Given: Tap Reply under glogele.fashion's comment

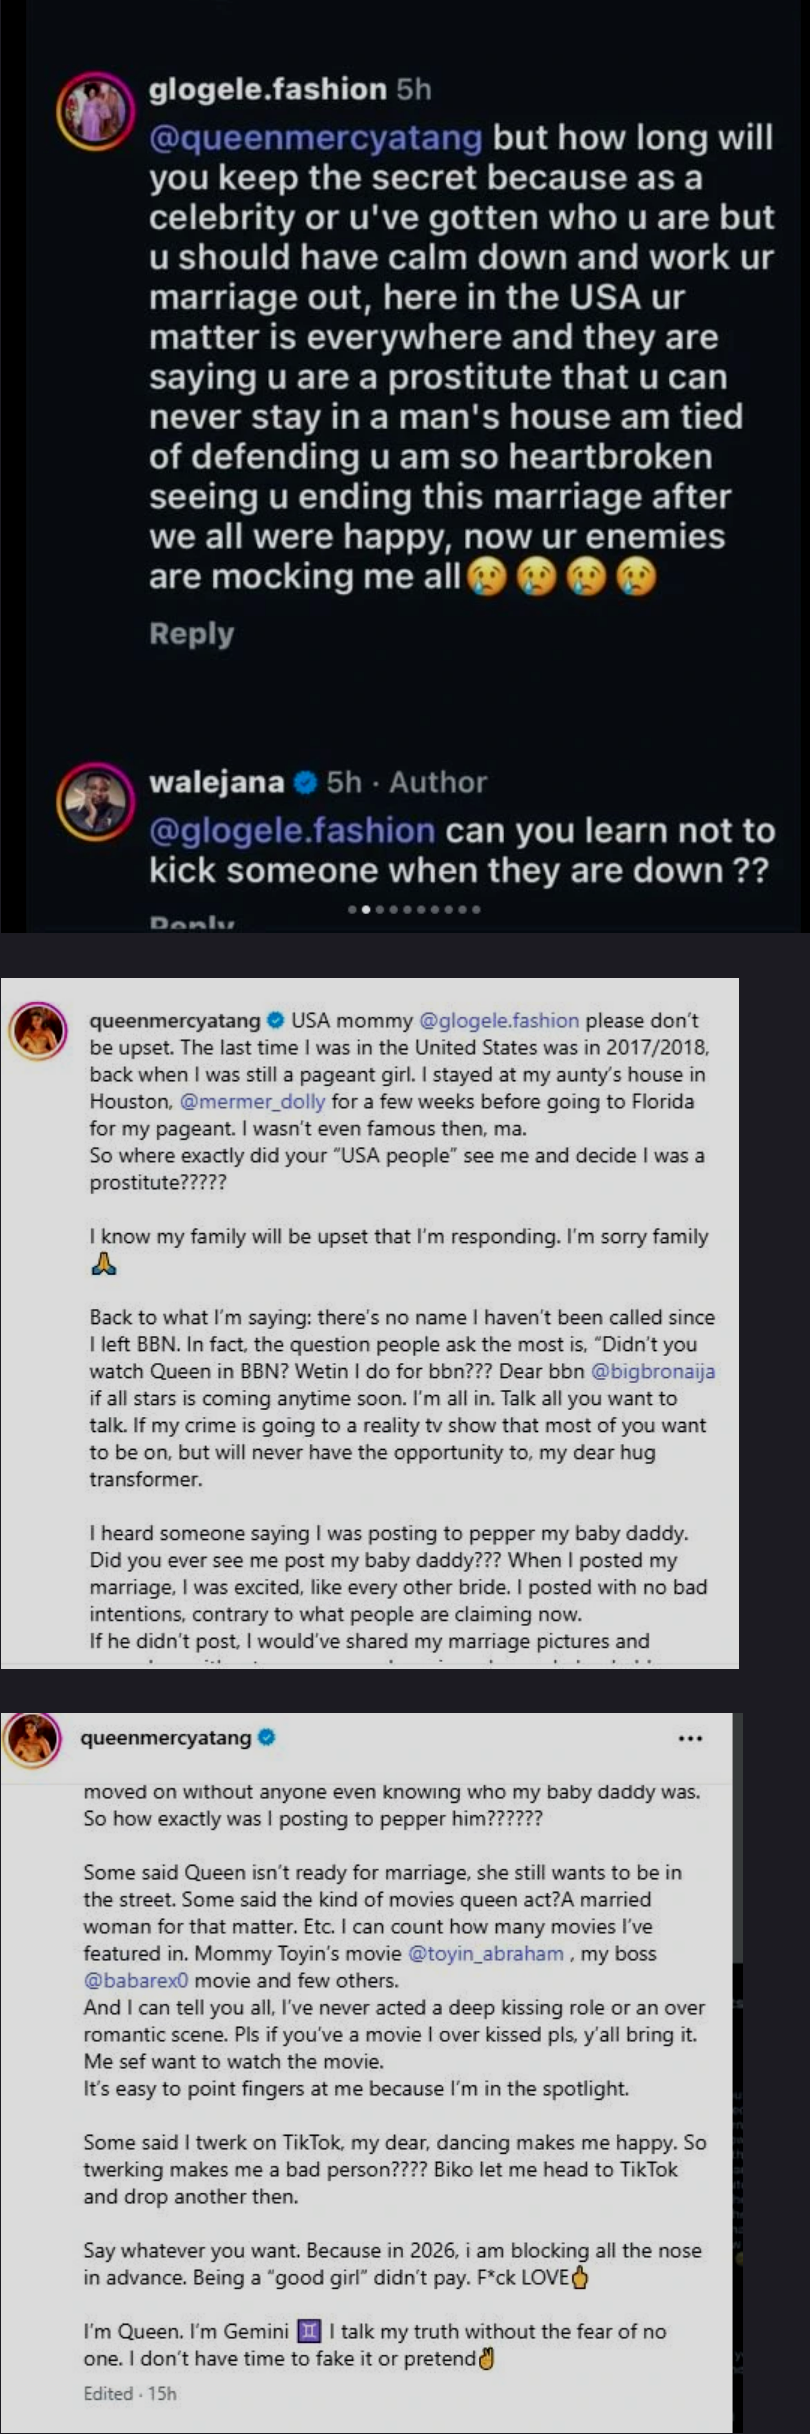Looking at the screenshot, I should (x=191, y=634).
